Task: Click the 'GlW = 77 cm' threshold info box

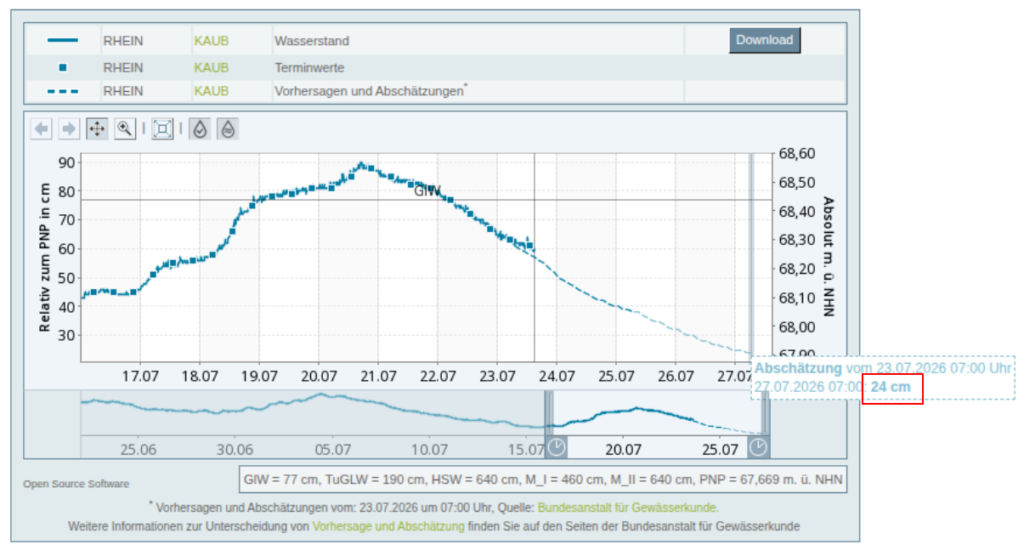Action: 543,480
